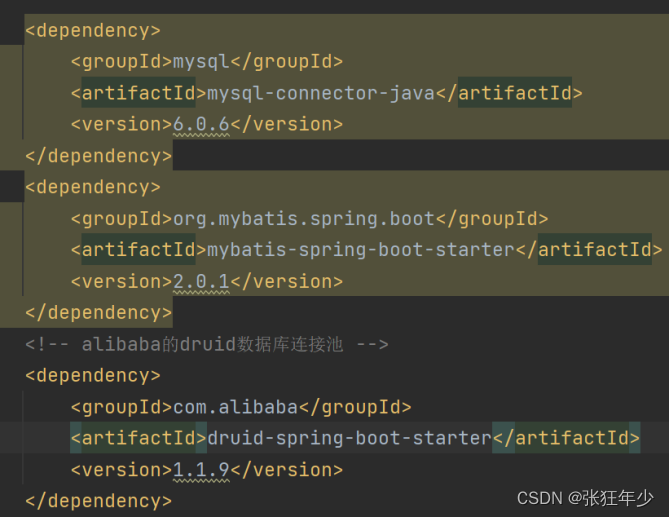Click the opening dependency tag above org.mybatis.spring.boot
The height and width of the screenshot is (517, 670).
93,188
